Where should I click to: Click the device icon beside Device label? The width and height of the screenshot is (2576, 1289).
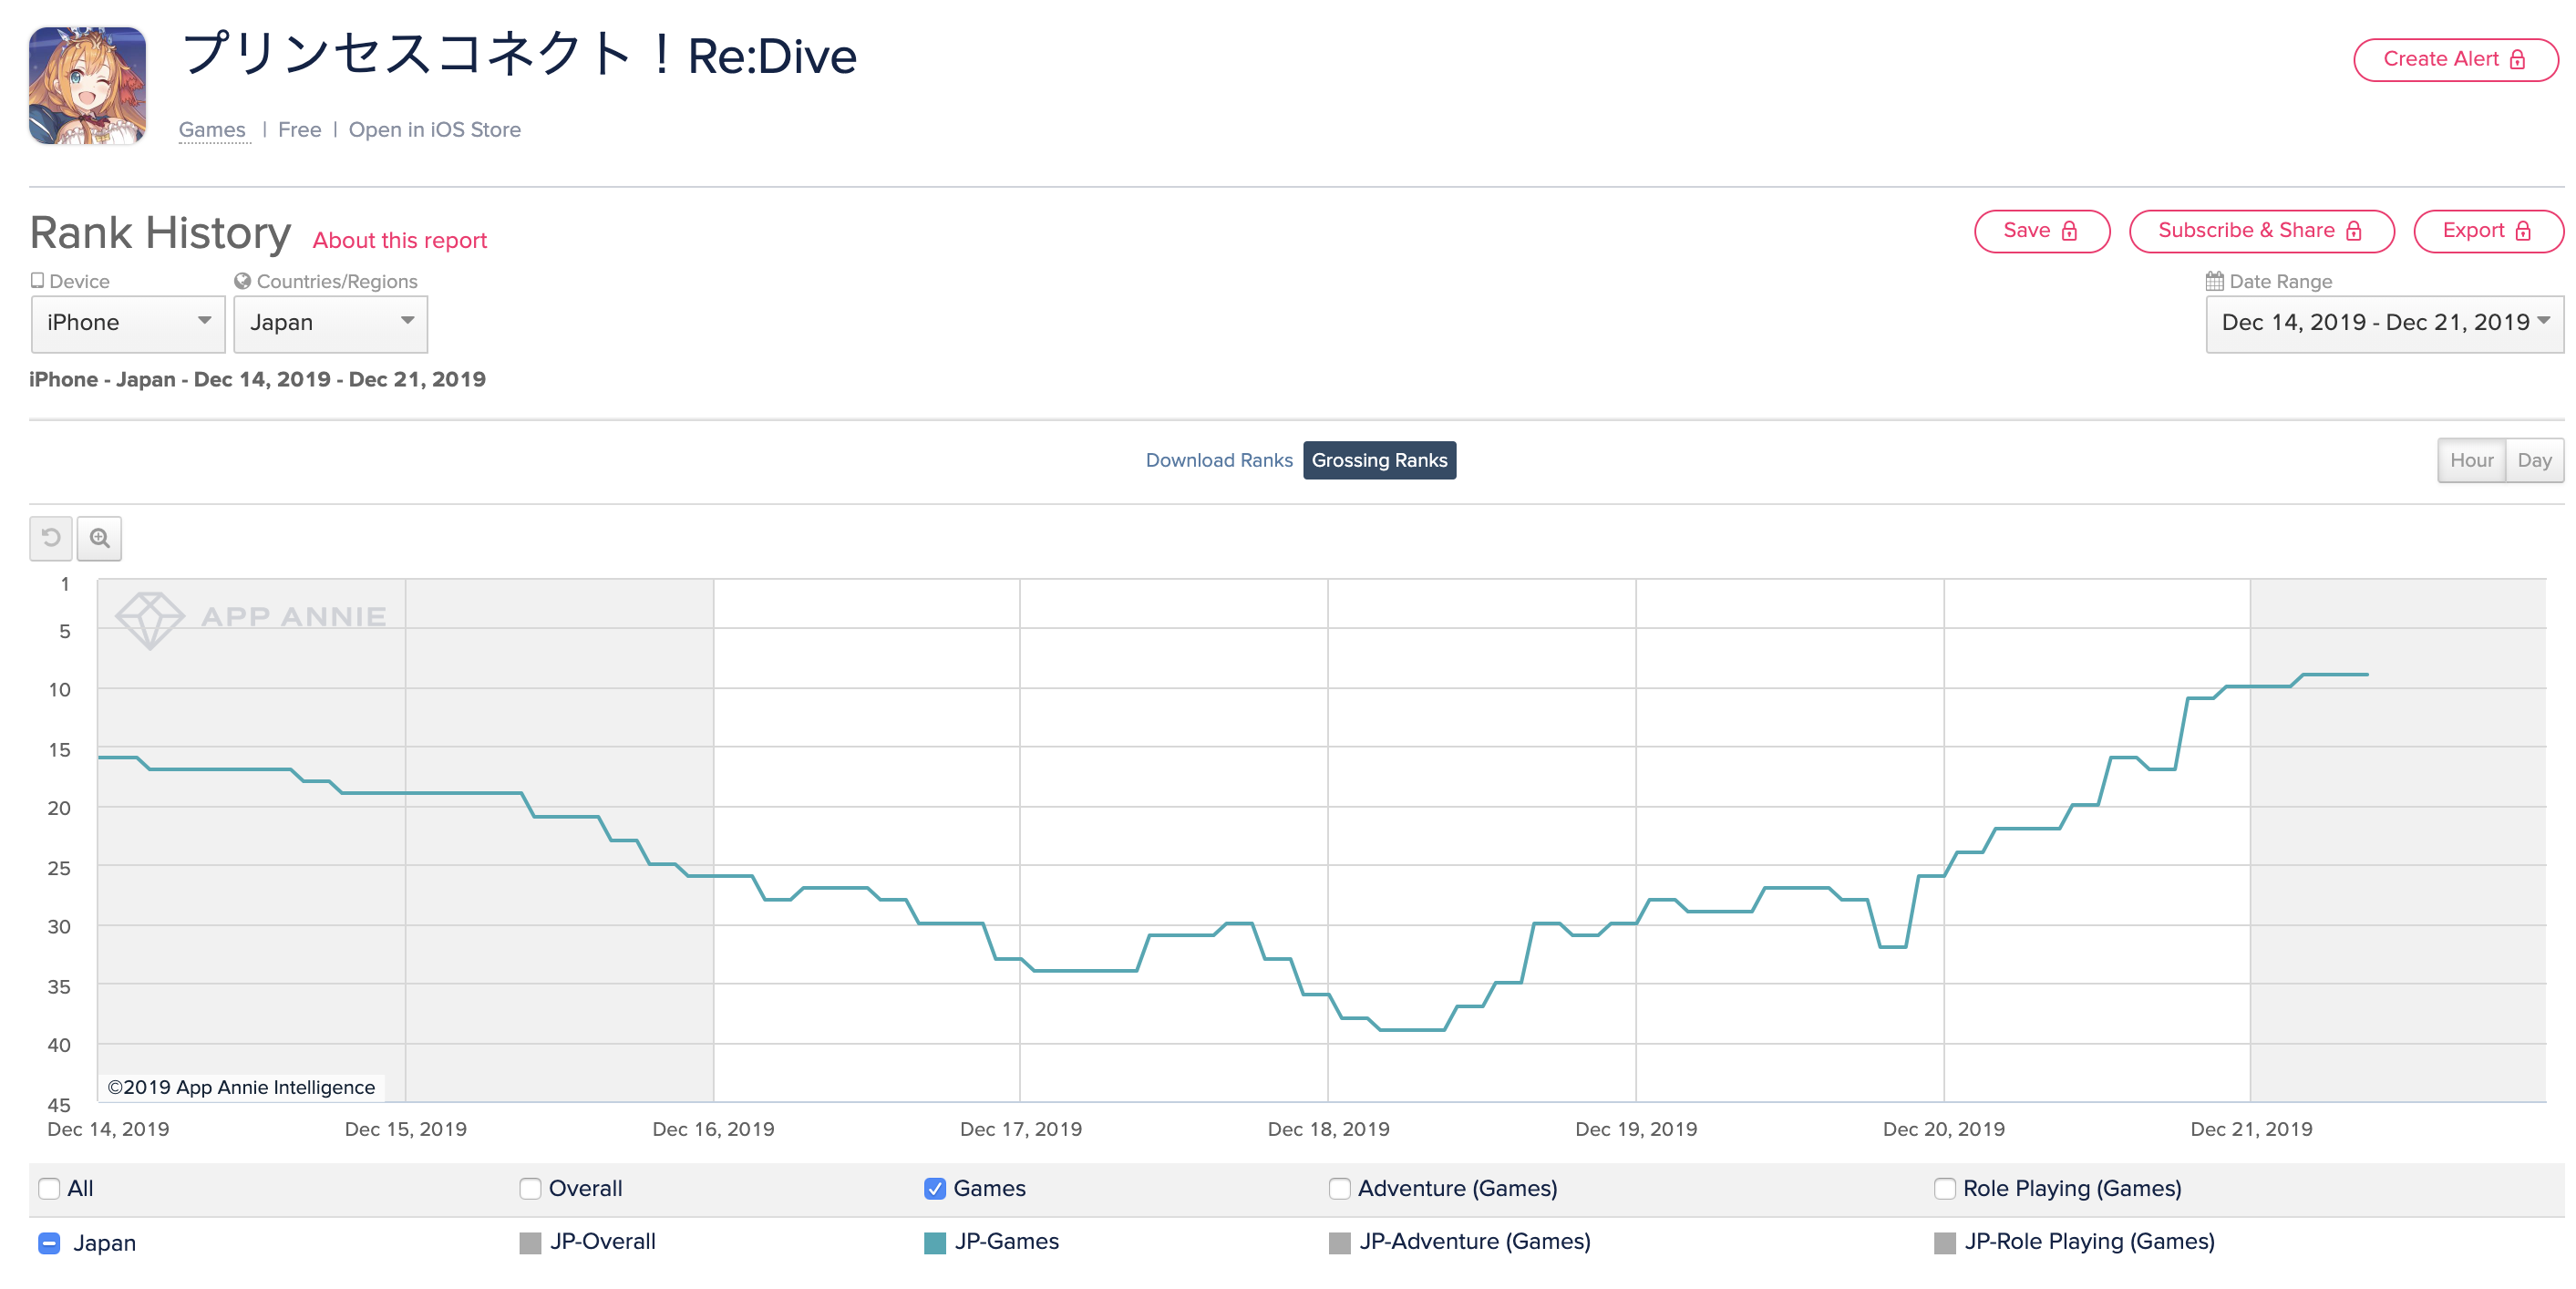pyautogui.click(x=37, y=281)
